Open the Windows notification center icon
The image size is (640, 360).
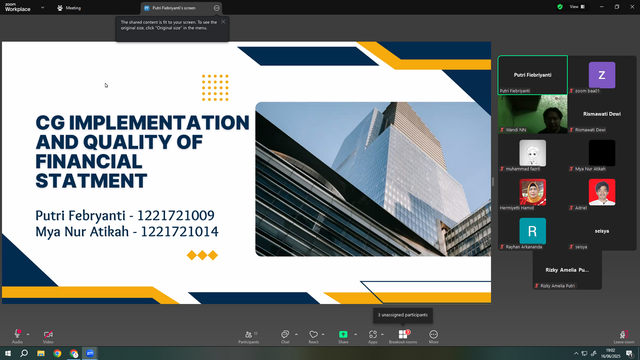[x=629, y=353]
